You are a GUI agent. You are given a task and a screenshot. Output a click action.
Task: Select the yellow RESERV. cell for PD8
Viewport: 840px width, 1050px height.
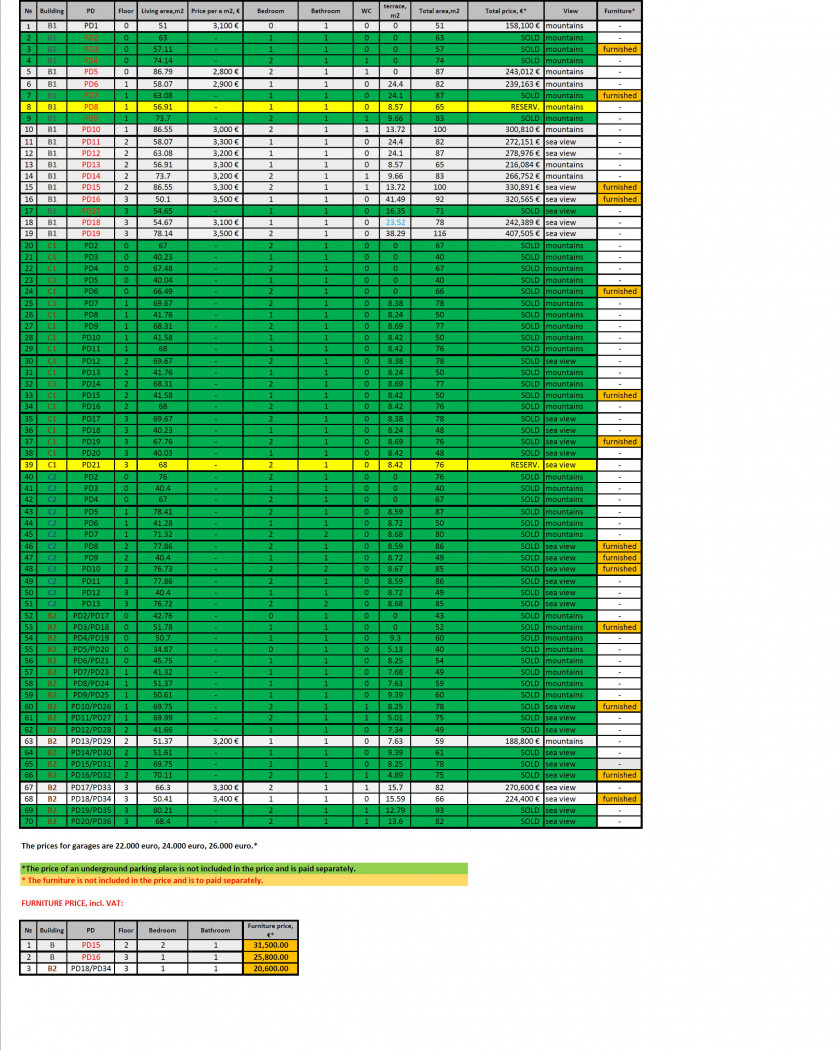[x=505, y=107]
